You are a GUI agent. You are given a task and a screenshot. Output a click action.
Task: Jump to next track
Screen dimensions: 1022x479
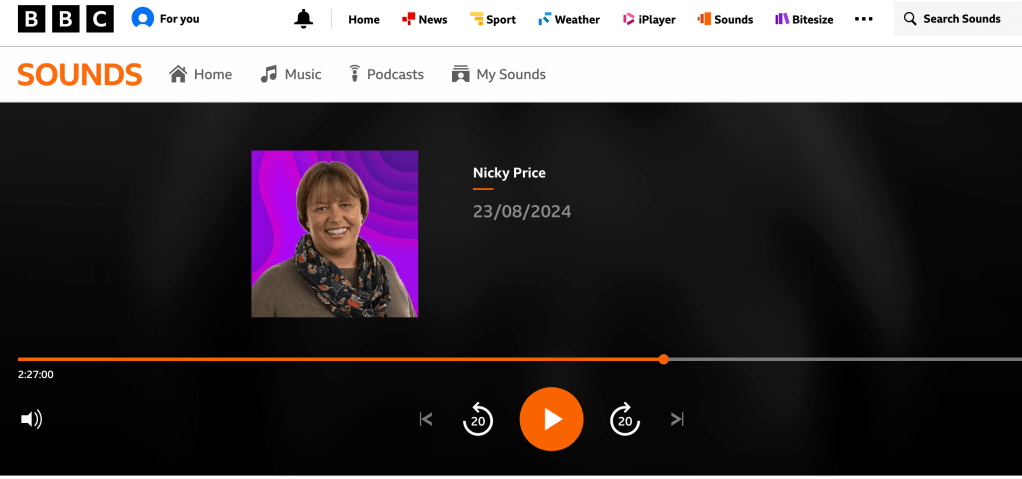[x=677, y=419]
